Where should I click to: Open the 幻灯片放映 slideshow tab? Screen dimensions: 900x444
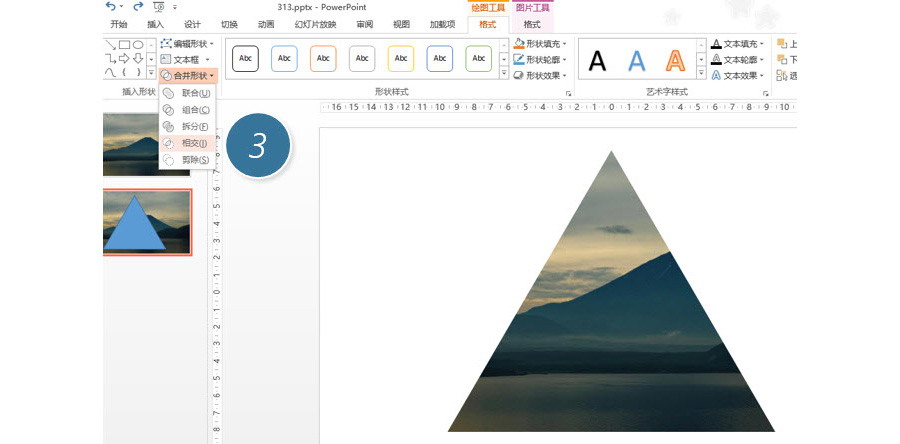click(315, 24)
